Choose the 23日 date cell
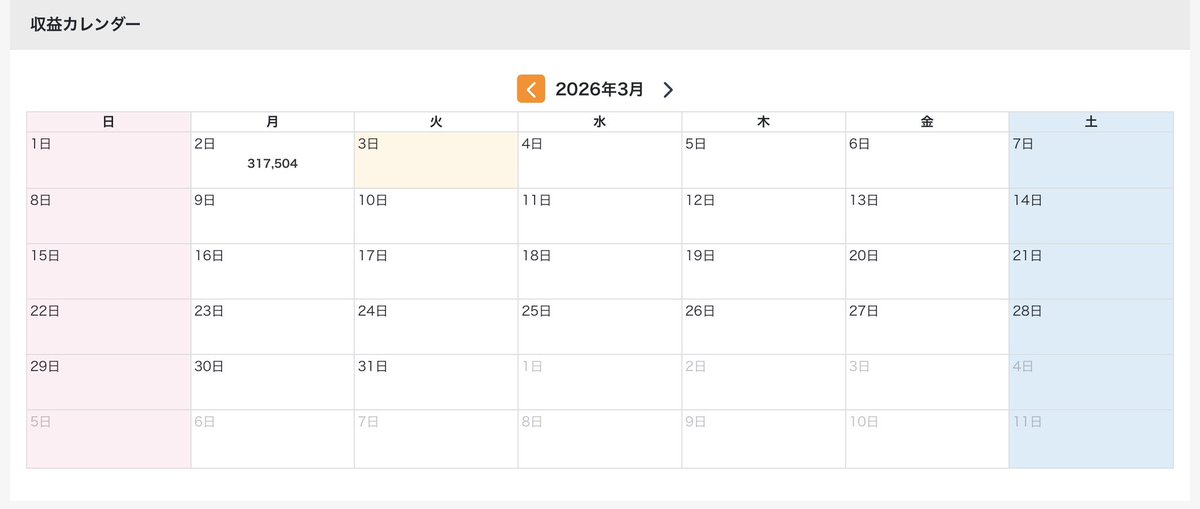 (273, 327)
